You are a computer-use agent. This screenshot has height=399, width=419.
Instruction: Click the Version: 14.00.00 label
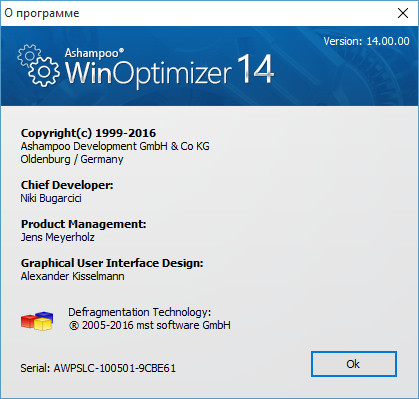pyautogui.click(x=366, y=41)
